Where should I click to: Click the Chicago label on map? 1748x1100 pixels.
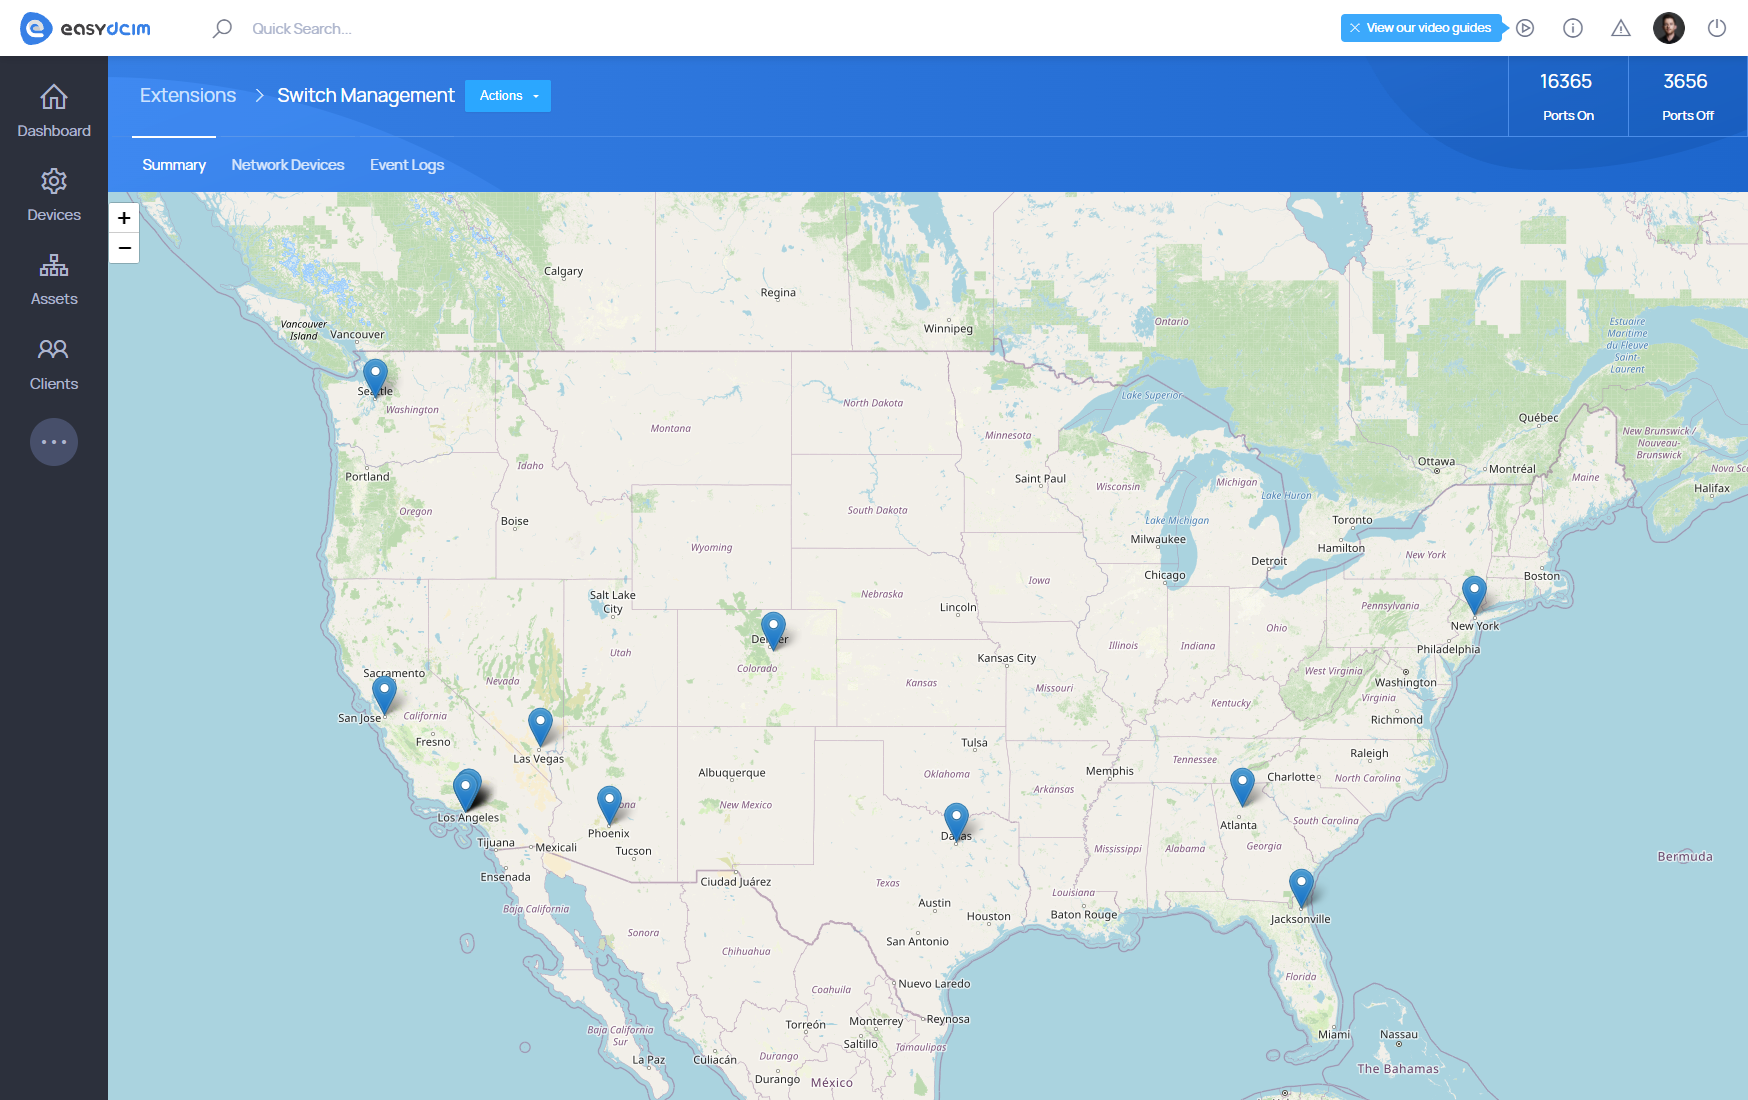point(1165,575)
